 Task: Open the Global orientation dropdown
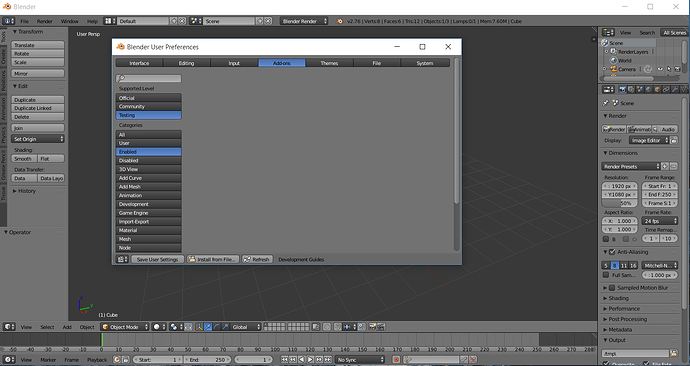point(246,327)
